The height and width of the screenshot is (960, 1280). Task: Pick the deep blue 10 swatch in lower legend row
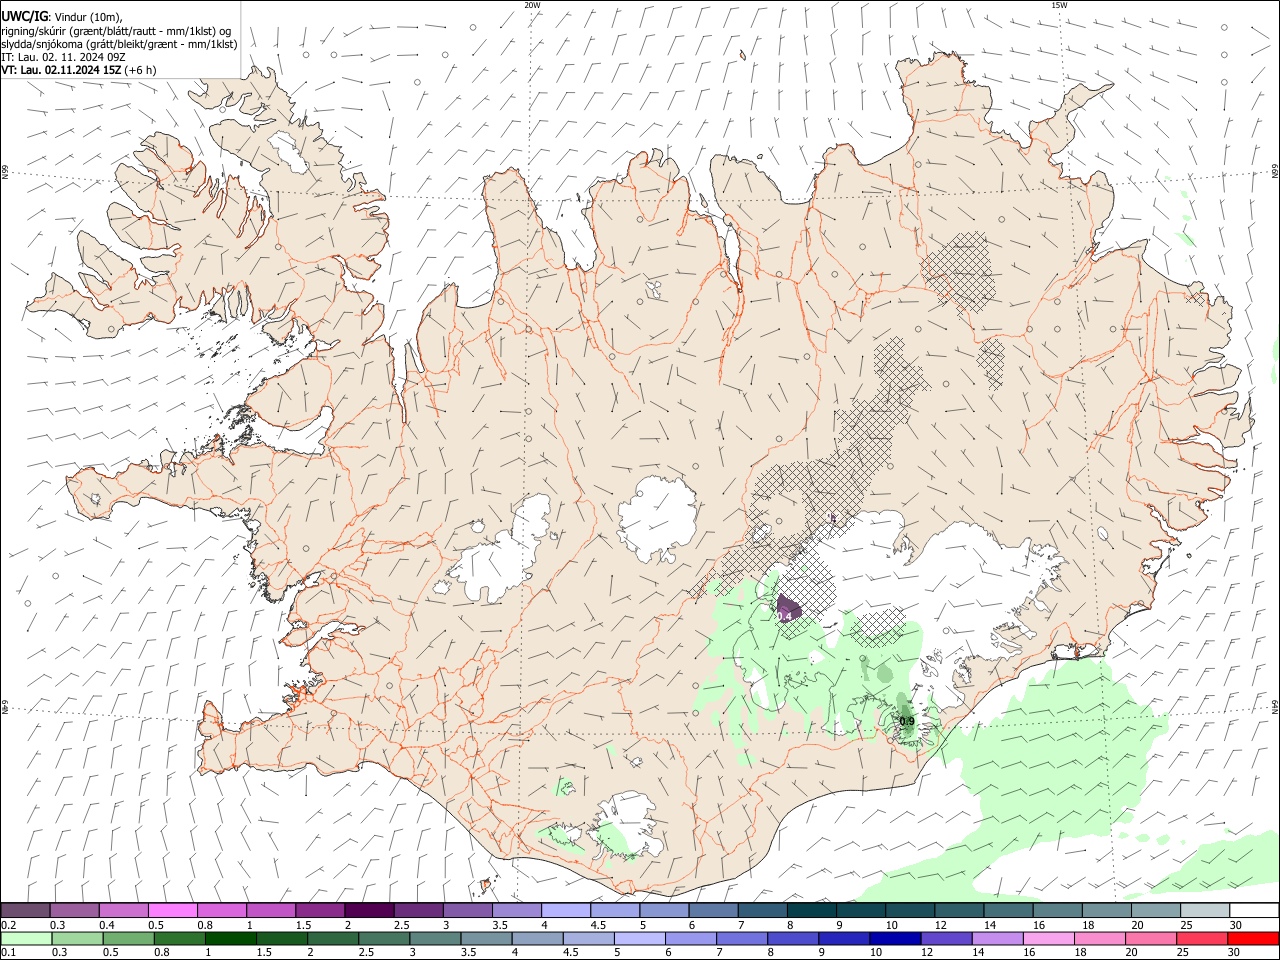[894, 938]
